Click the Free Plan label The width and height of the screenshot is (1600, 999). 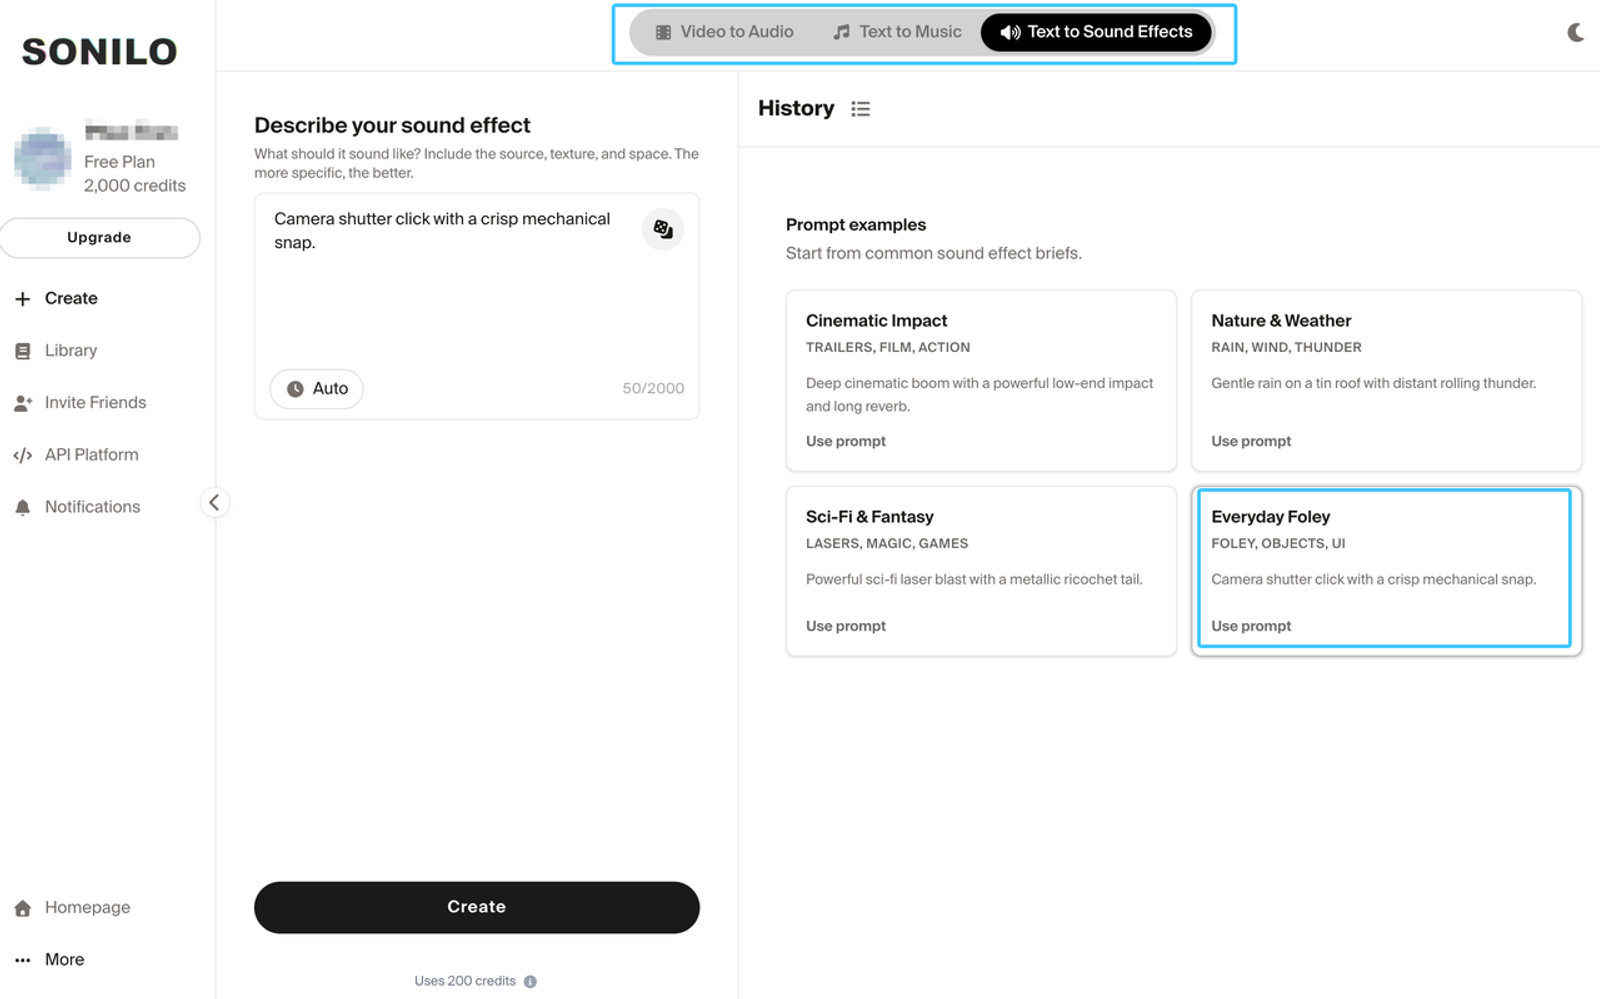point(119,162)
